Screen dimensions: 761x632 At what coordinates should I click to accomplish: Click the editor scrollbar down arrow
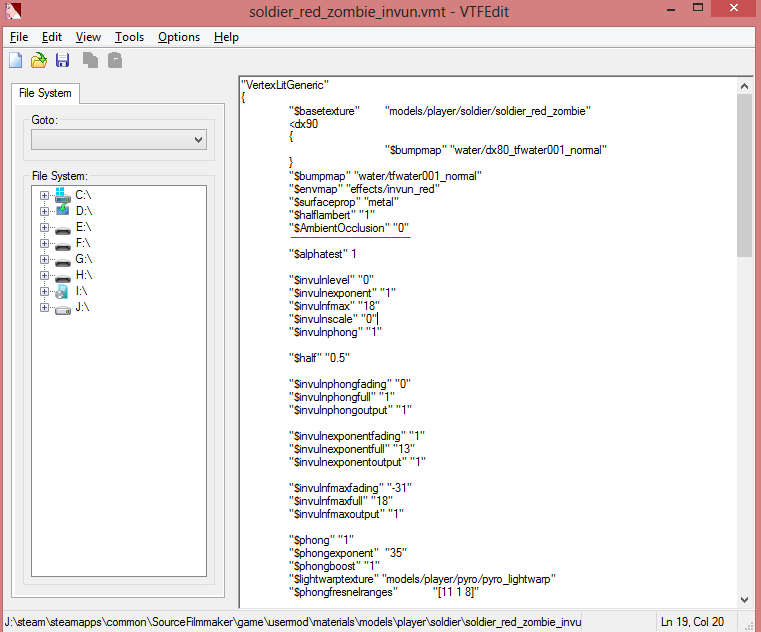pyautogui.click(x=744, y=599)
